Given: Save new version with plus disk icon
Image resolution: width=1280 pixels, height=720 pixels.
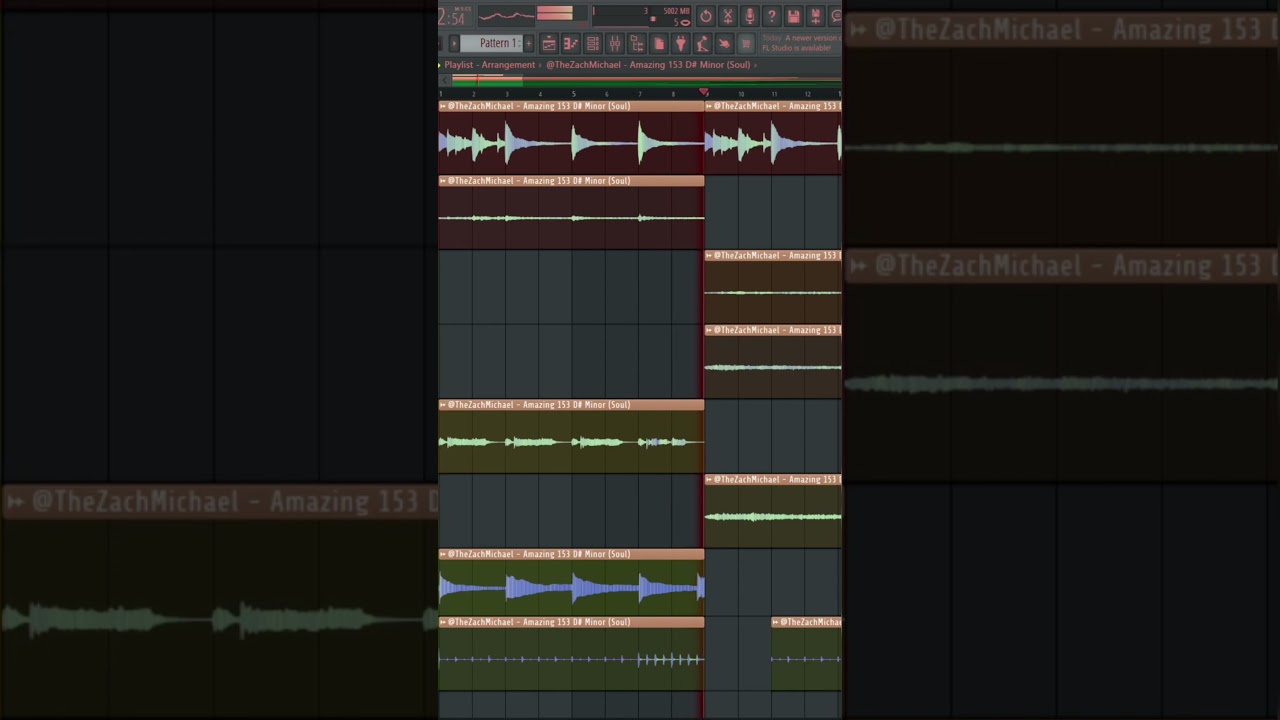Looking at the screenshot, I should pyautogui.click(x=816, y=16).
